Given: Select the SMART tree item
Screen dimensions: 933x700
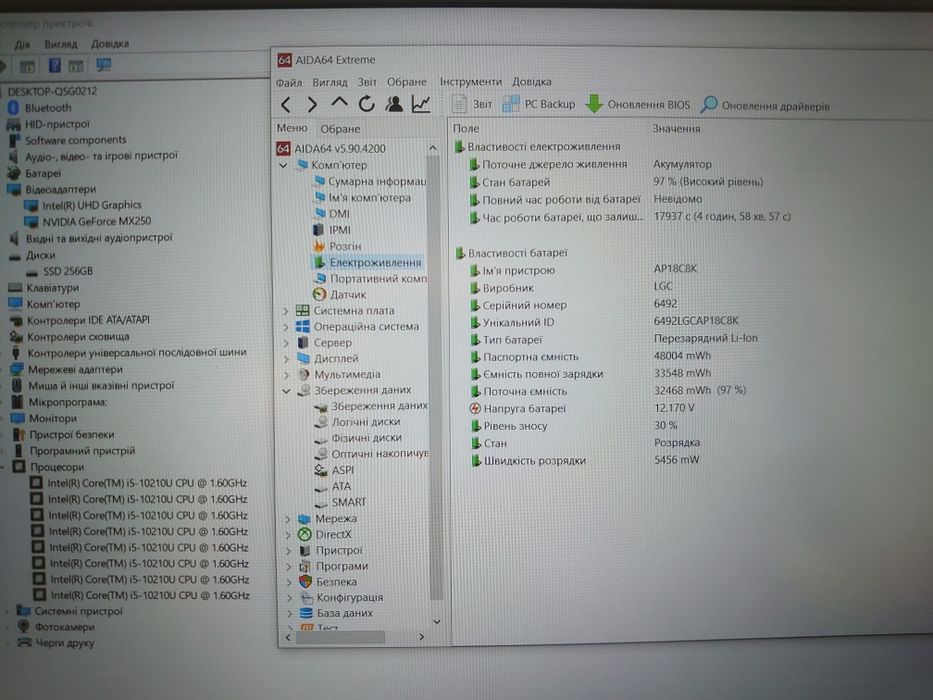Looking at the screenshot, I should (342, 502).
